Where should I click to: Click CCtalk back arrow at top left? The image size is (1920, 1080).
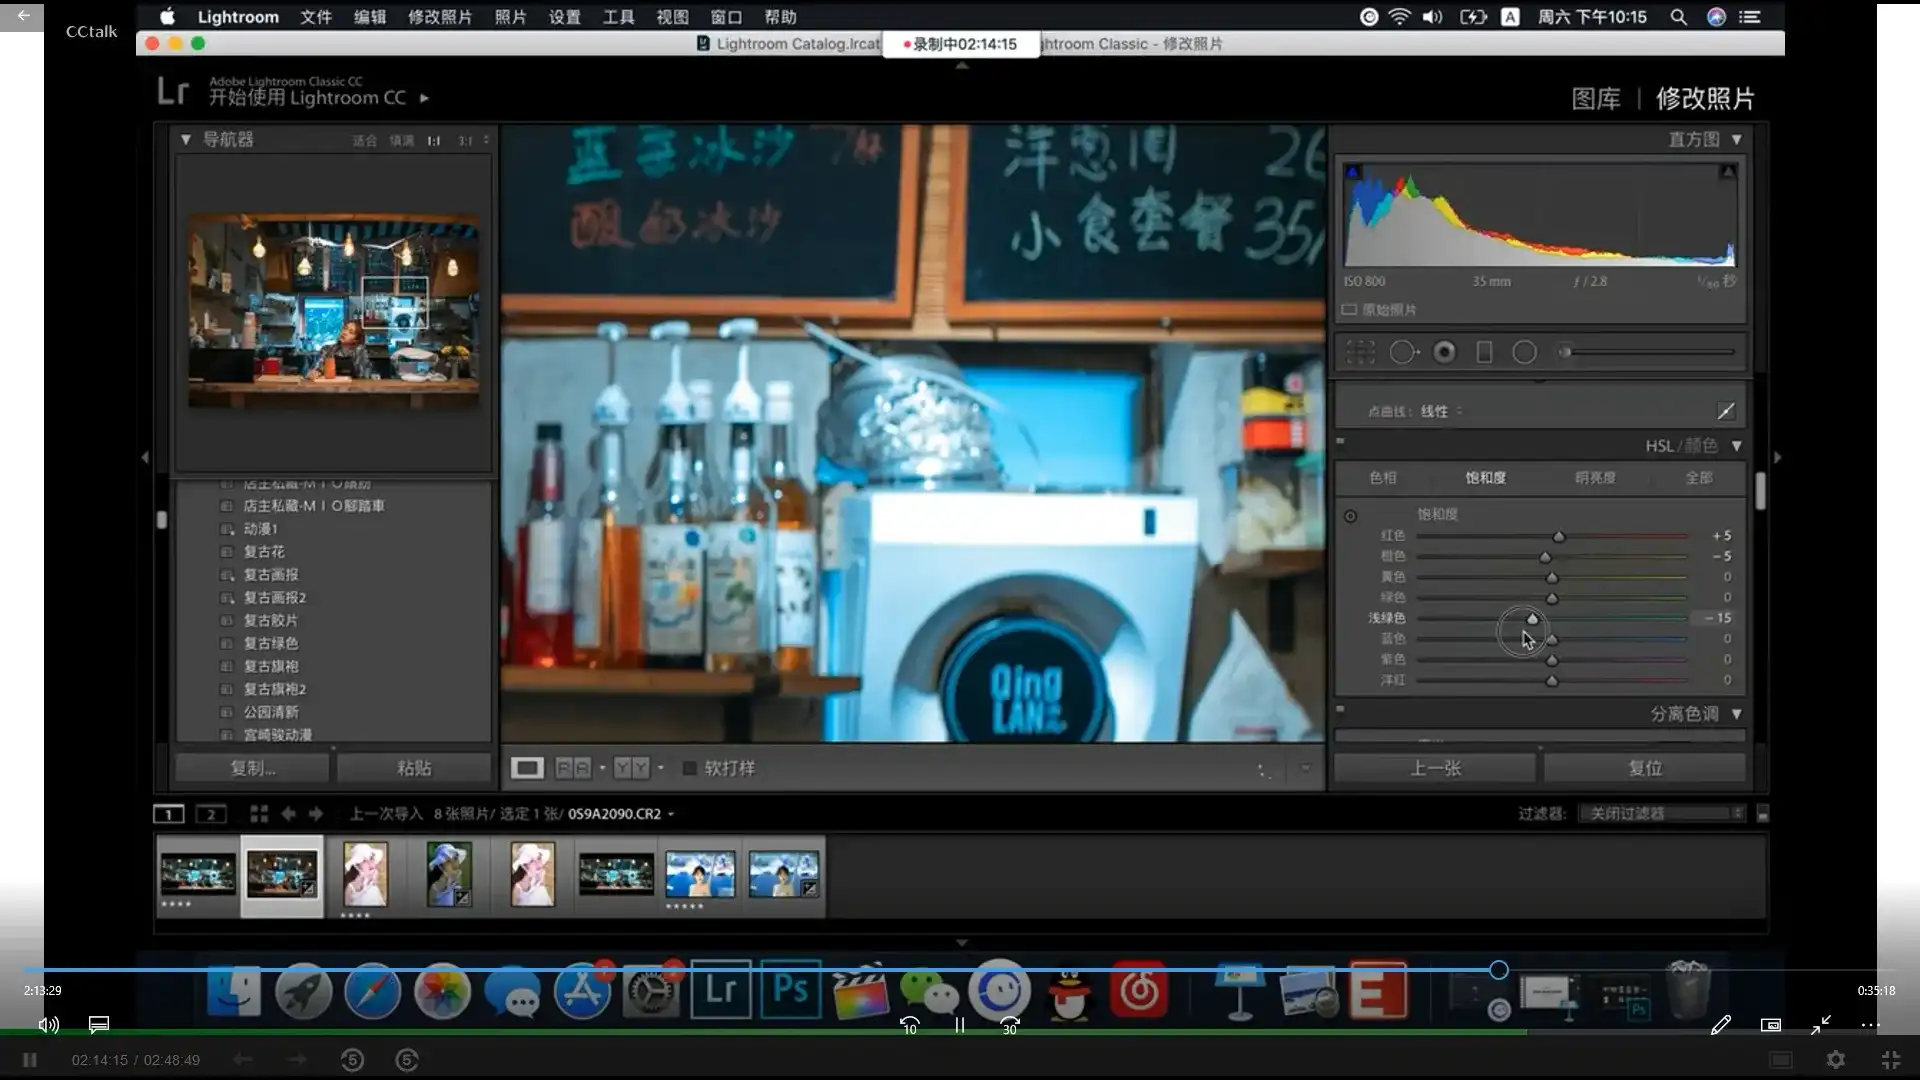(22, 16)
